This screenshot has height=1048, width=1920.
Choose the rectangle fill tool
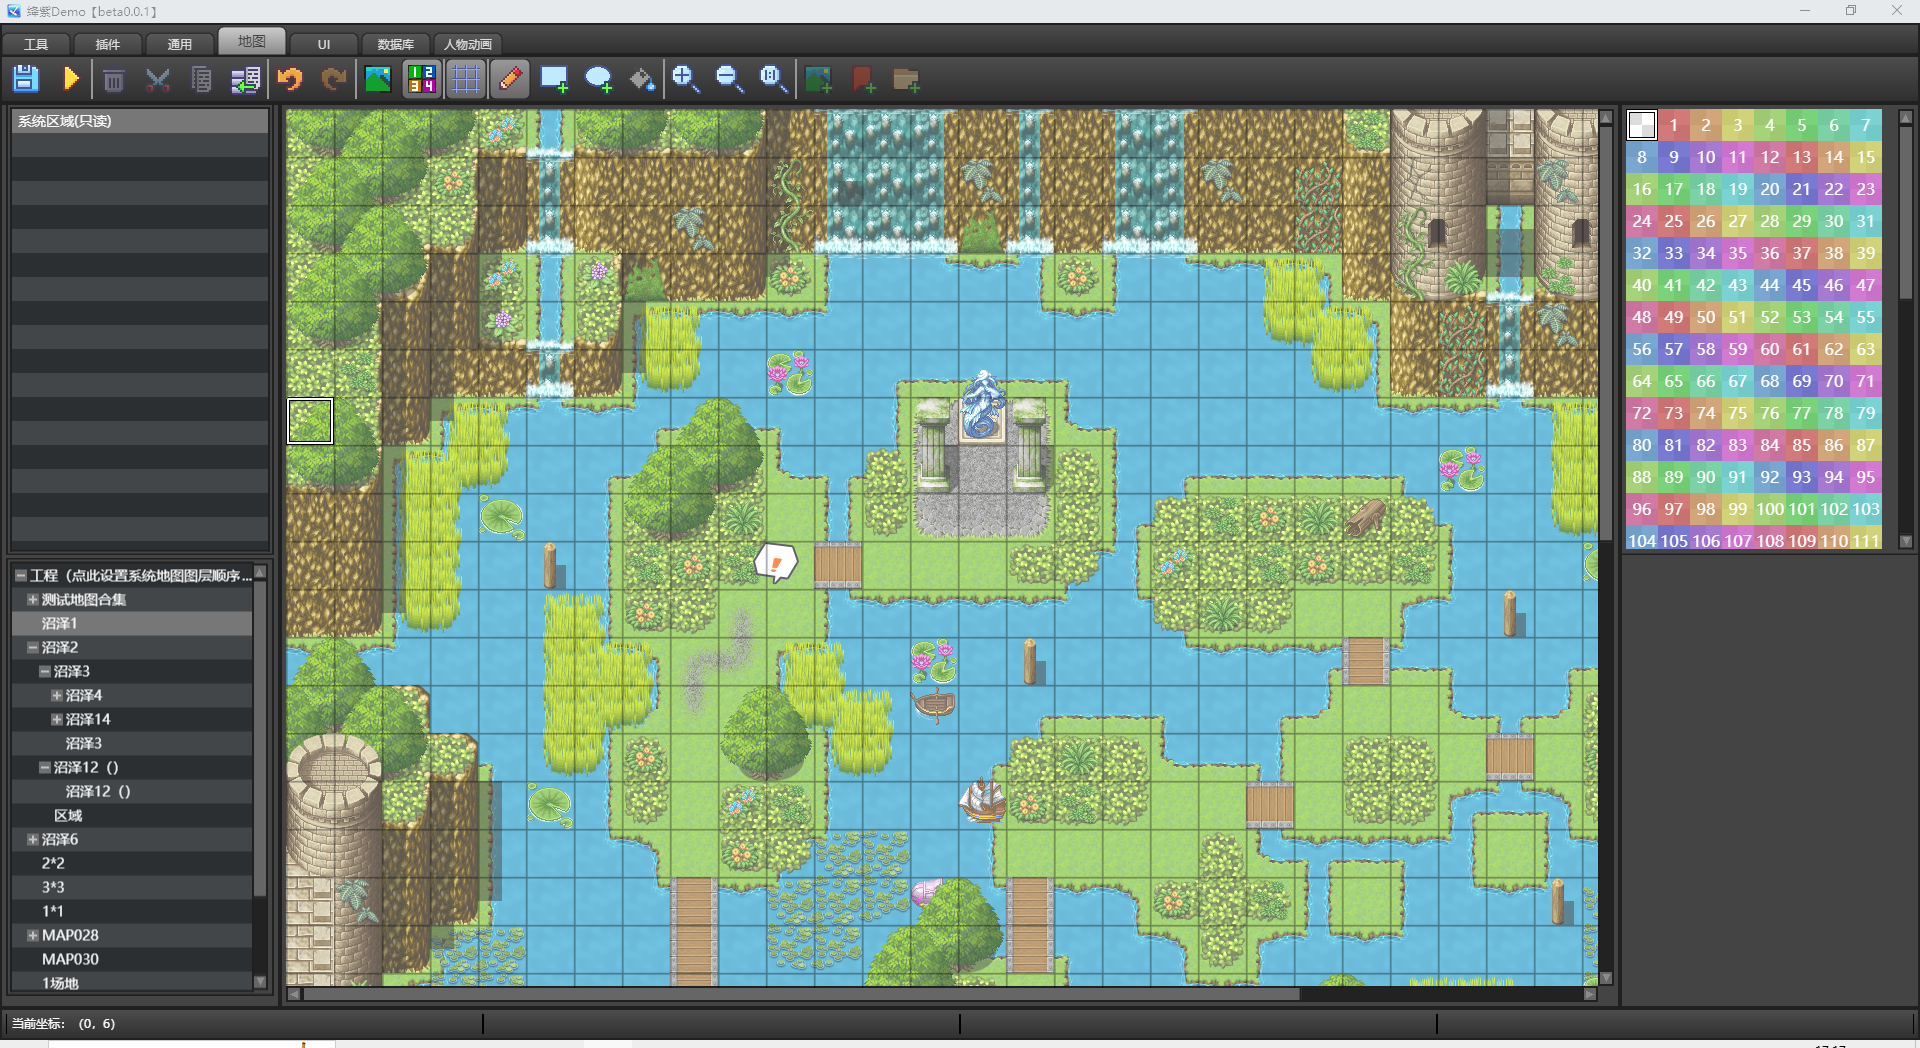554,79
